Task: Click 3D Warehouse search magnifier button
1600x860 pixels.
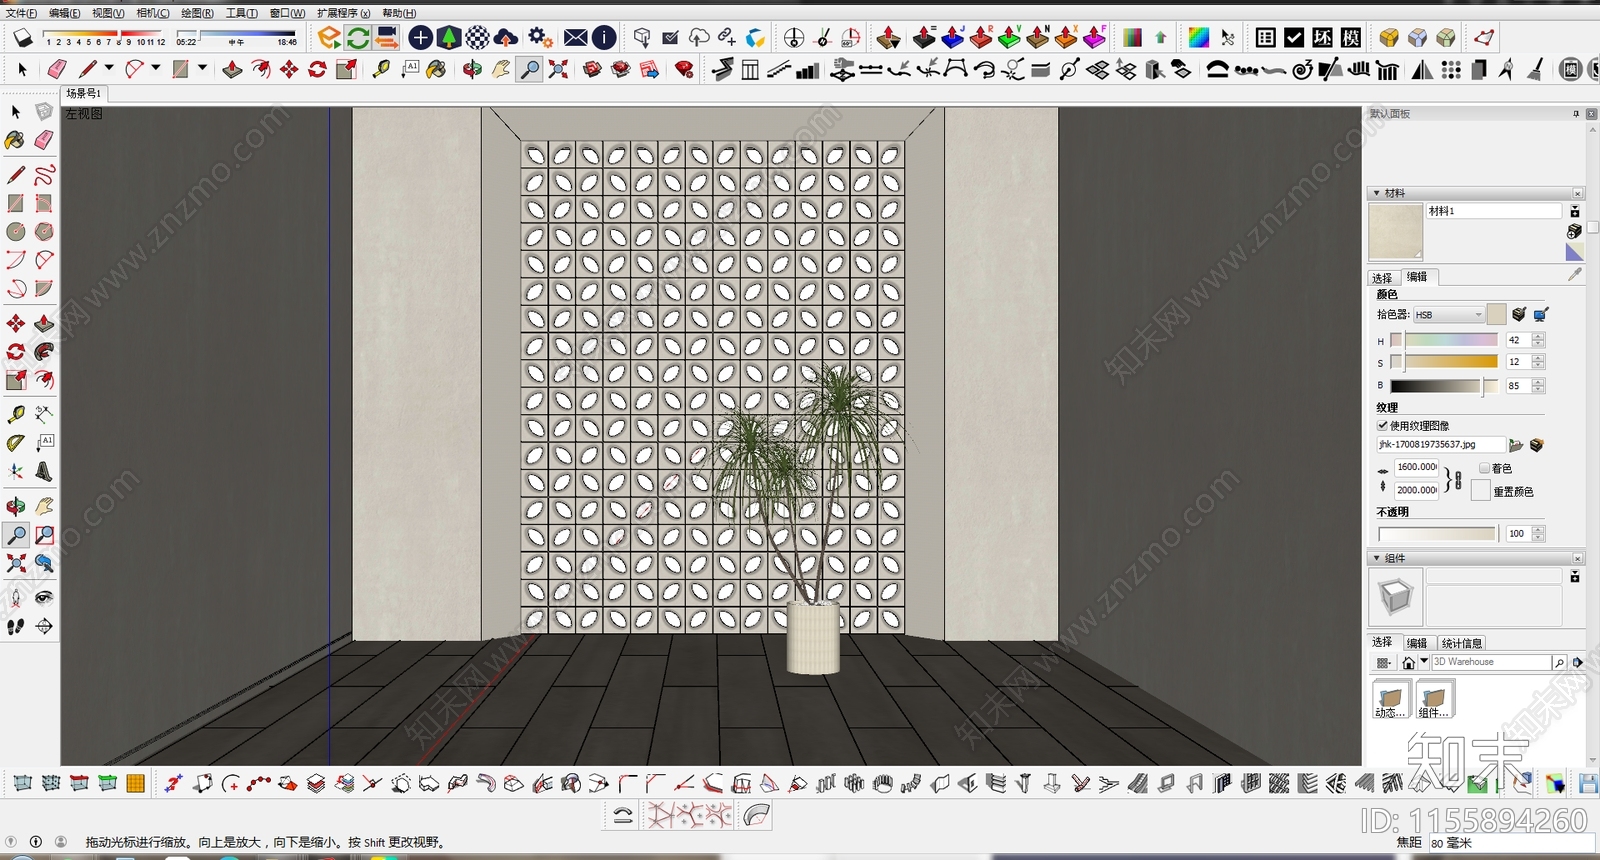Action: [x=1559, y=662]
